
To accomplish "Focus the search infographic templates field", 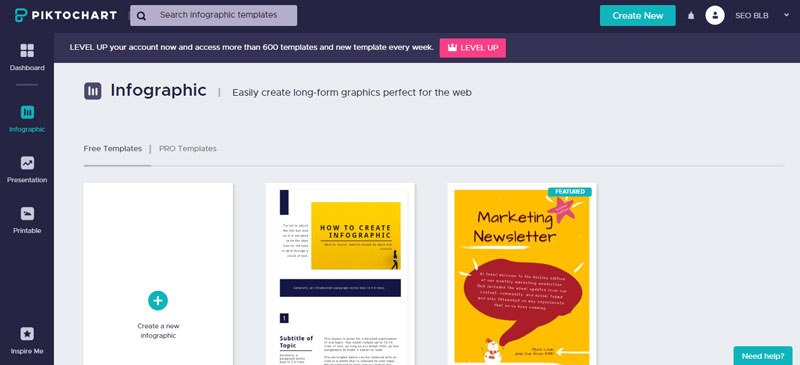I will 213,15.
